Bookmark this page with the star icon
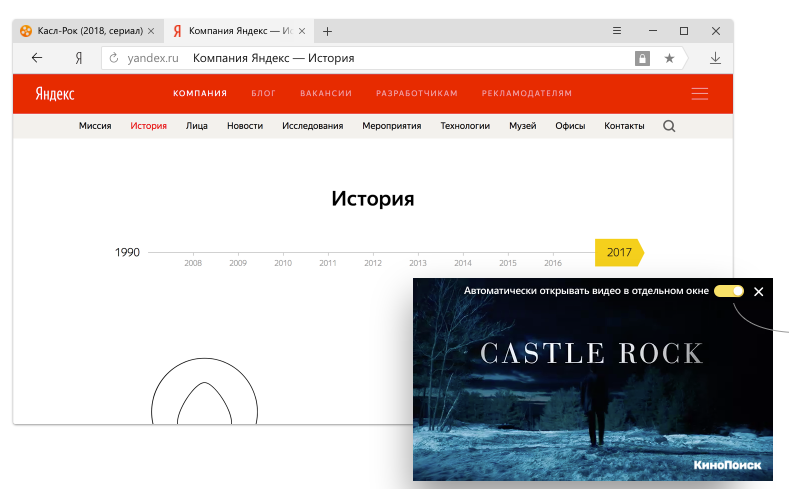Viewport: 789px width, 489px height. [x=669, y=58]
